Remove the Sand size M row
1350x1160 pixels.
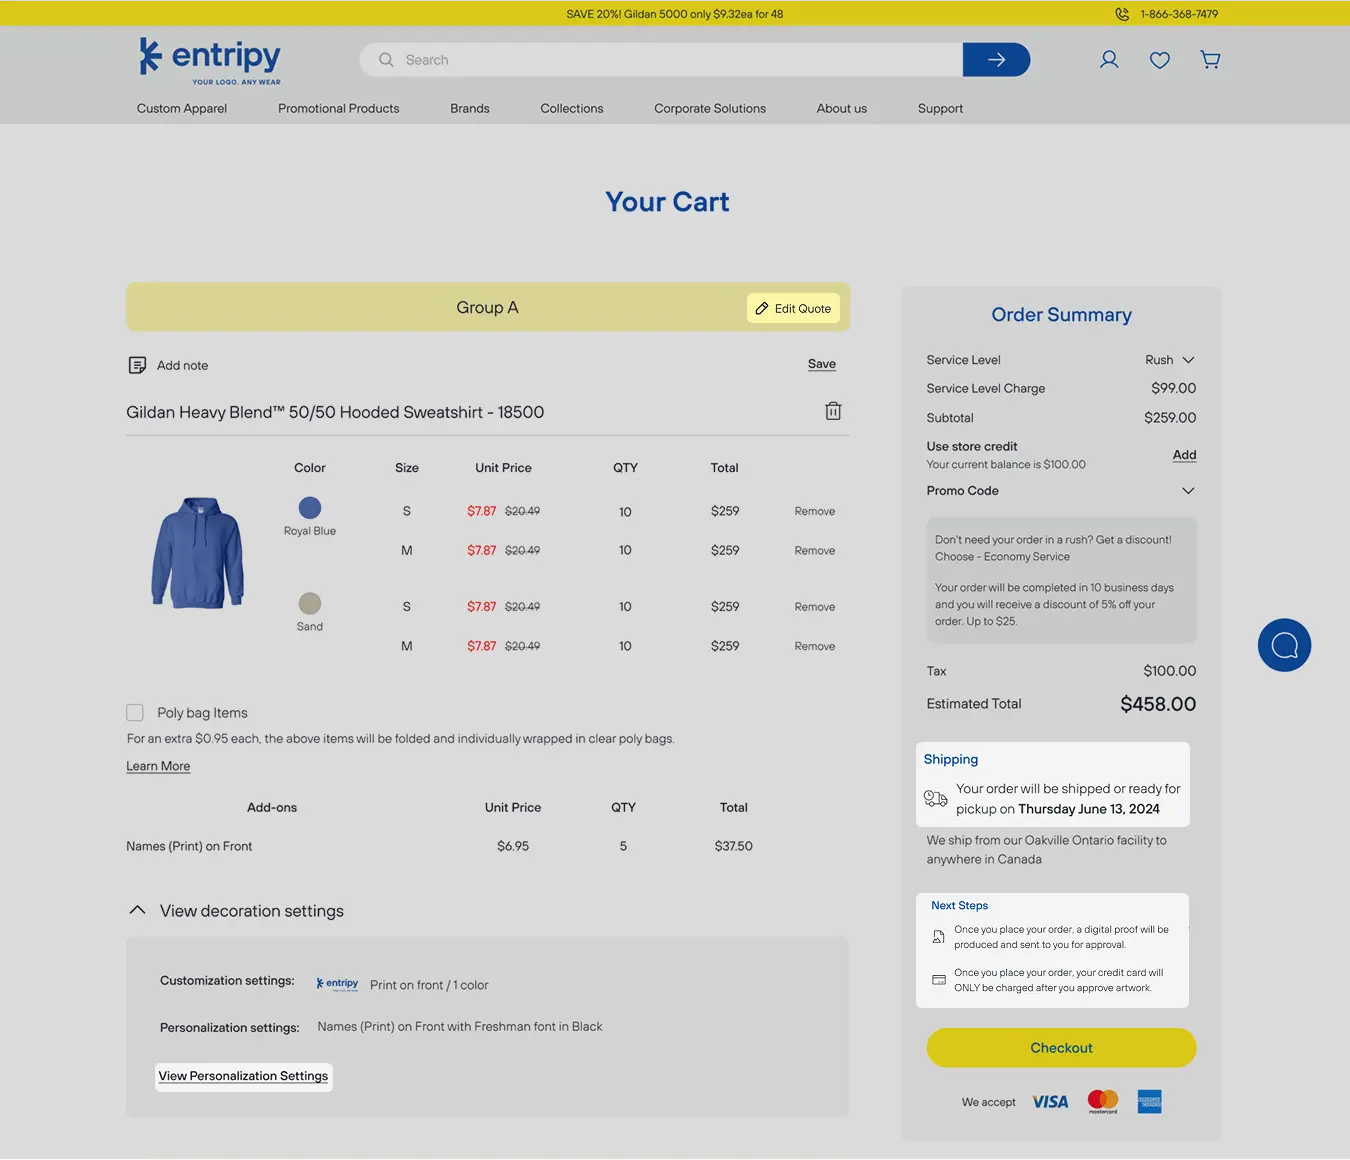815,646
